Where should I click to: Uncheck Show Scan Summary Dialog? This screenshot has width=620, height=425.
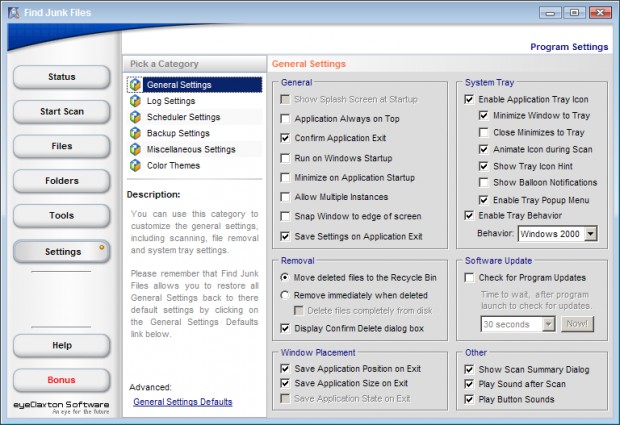[x=469, y=370]
